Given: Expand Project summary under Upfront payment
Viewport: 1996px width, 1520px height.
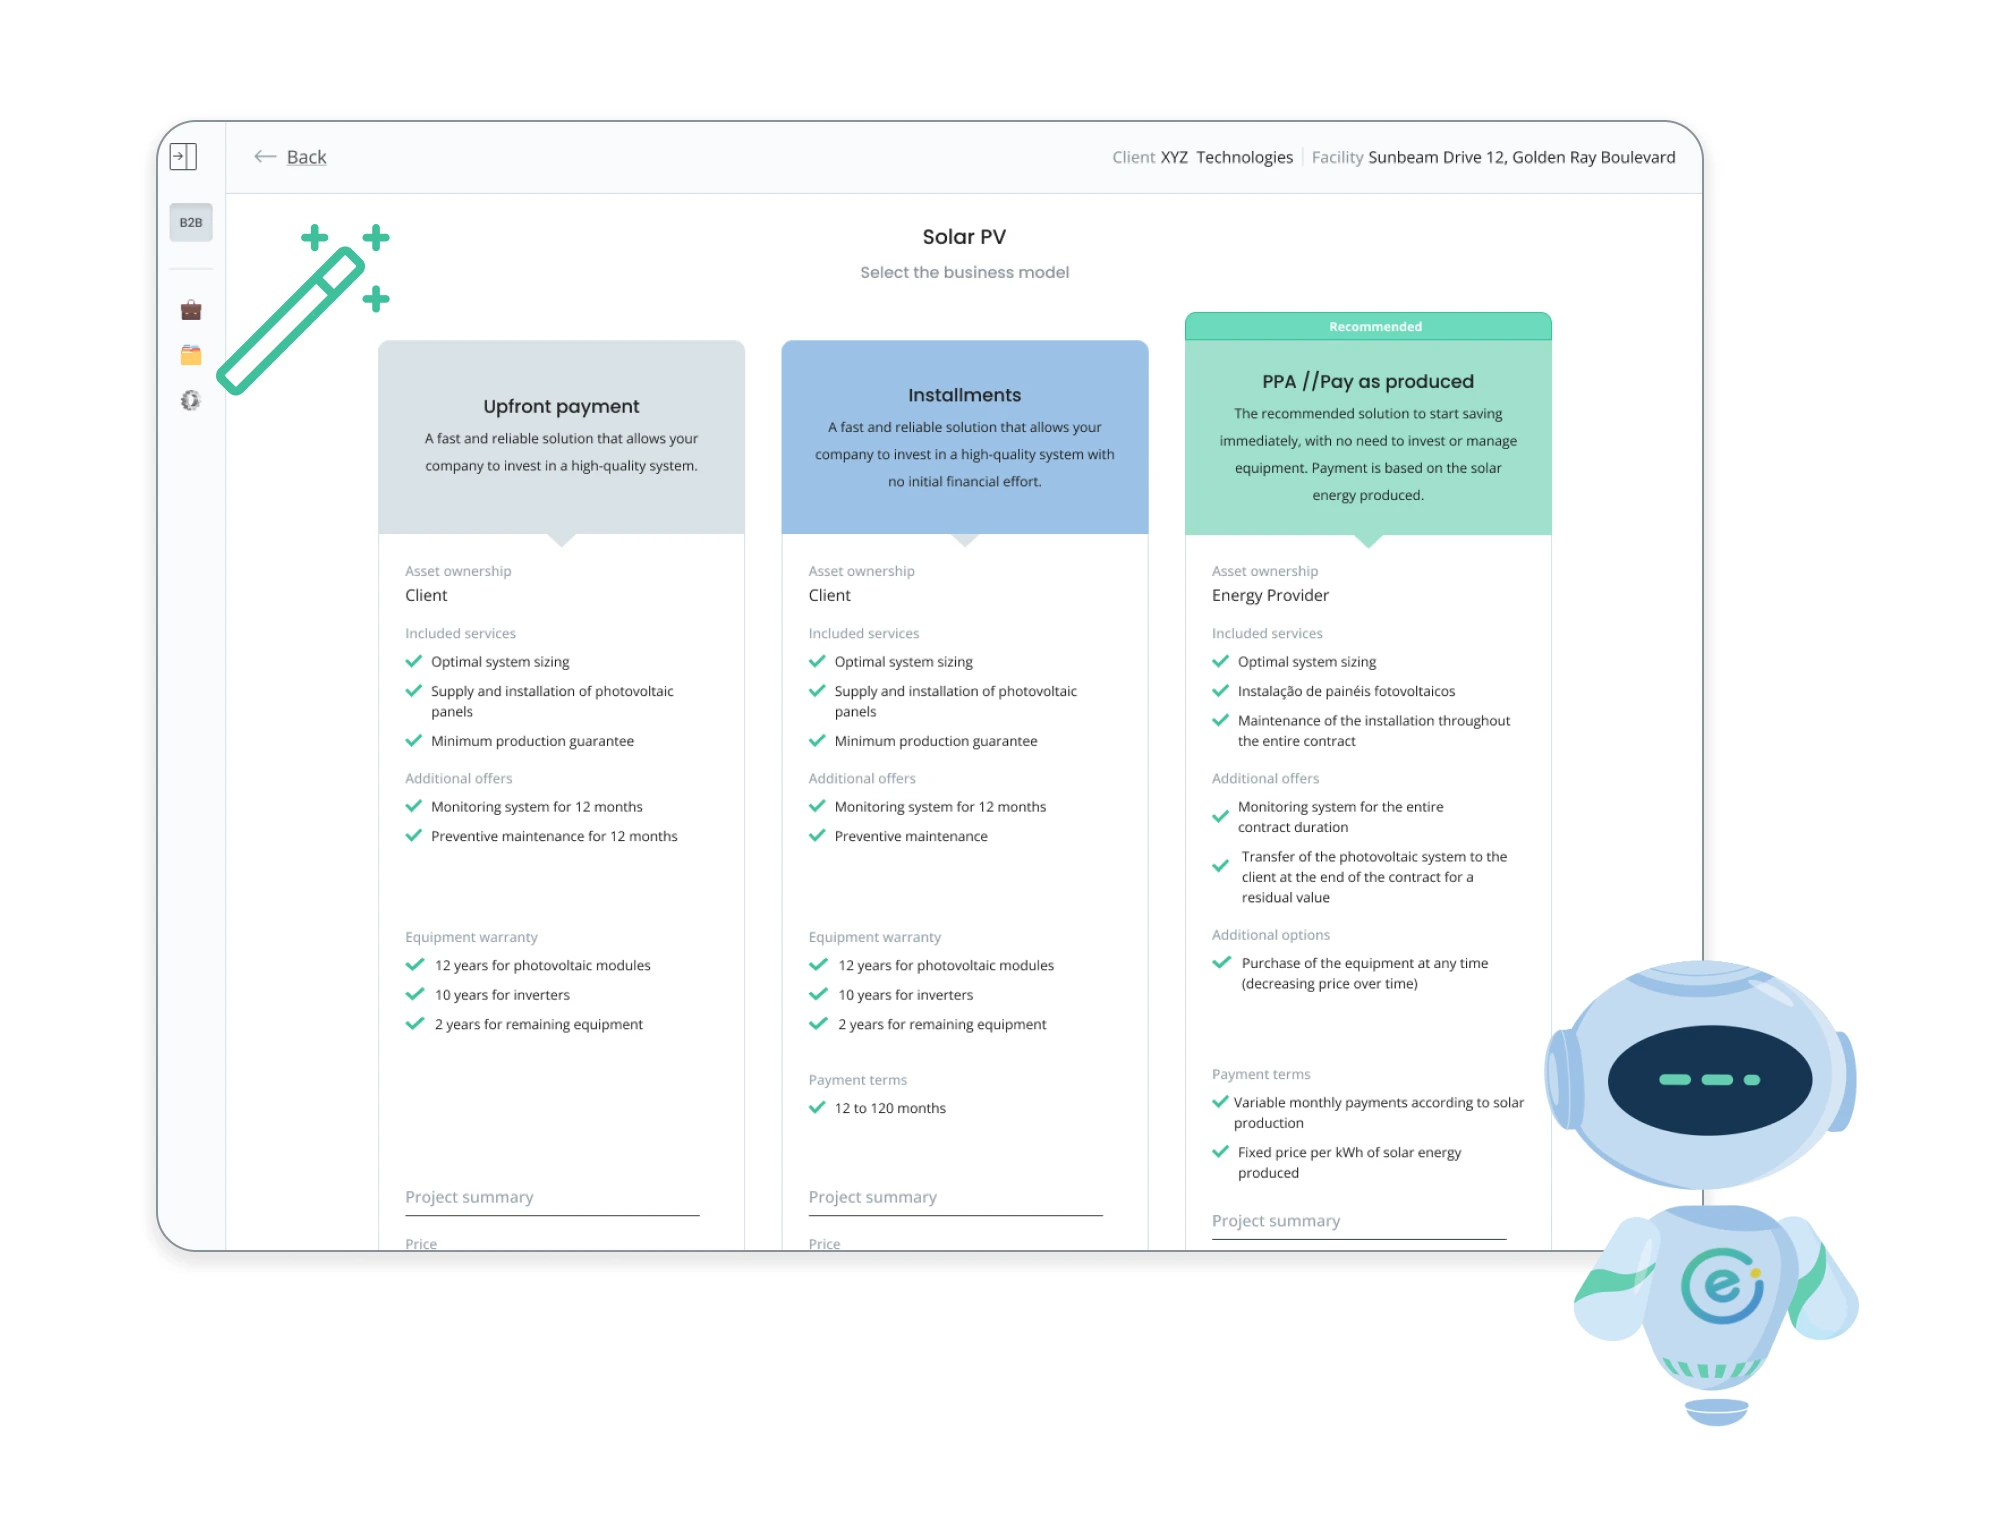Looking at the screenshot, I should click(469, 1197).
